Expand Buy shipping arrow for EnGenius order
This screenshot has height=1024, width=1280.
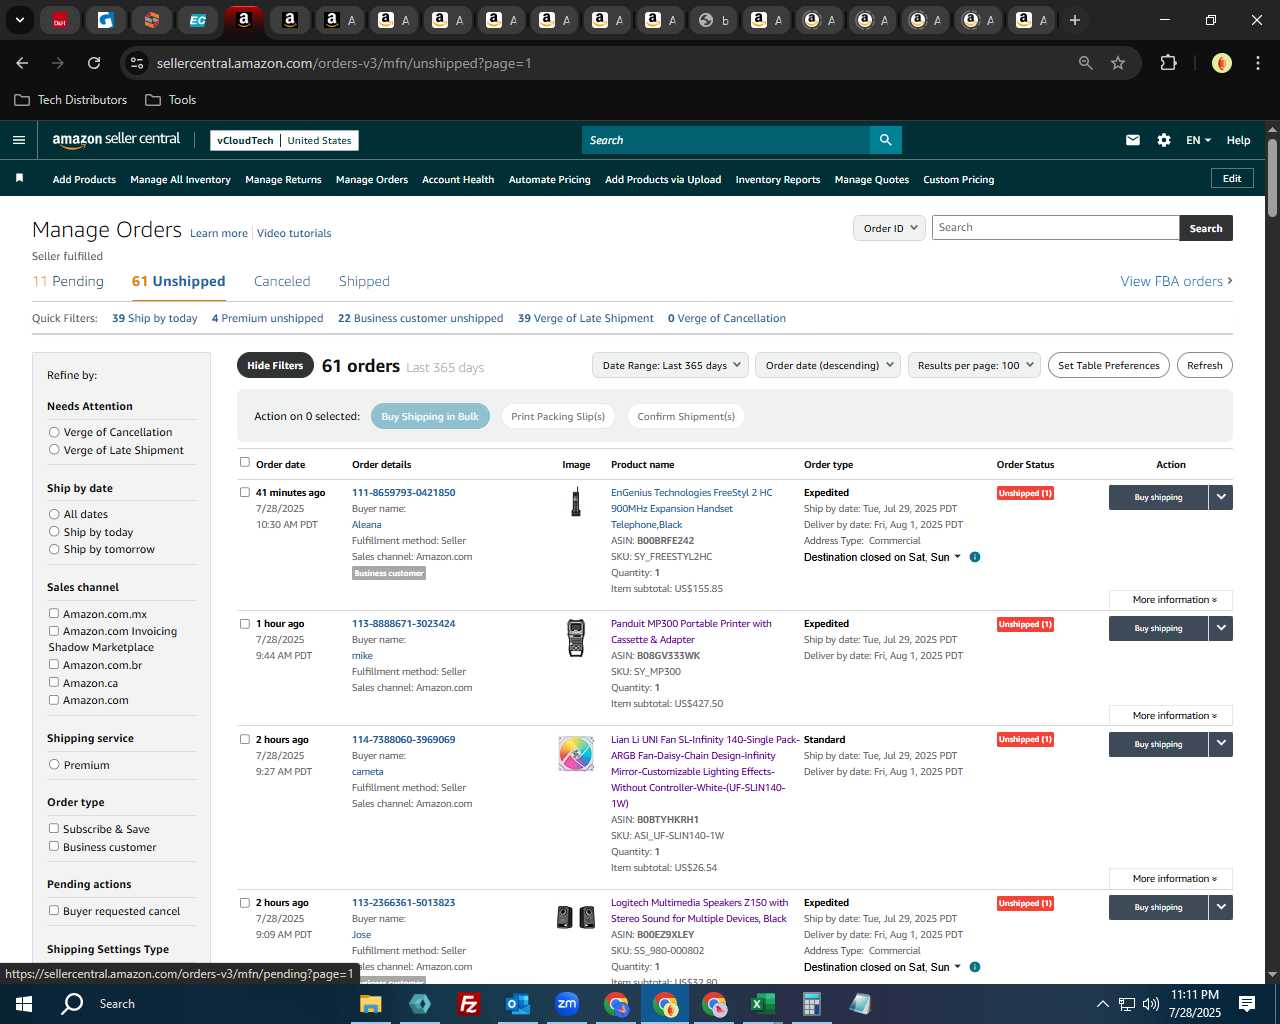point(1221,497)
